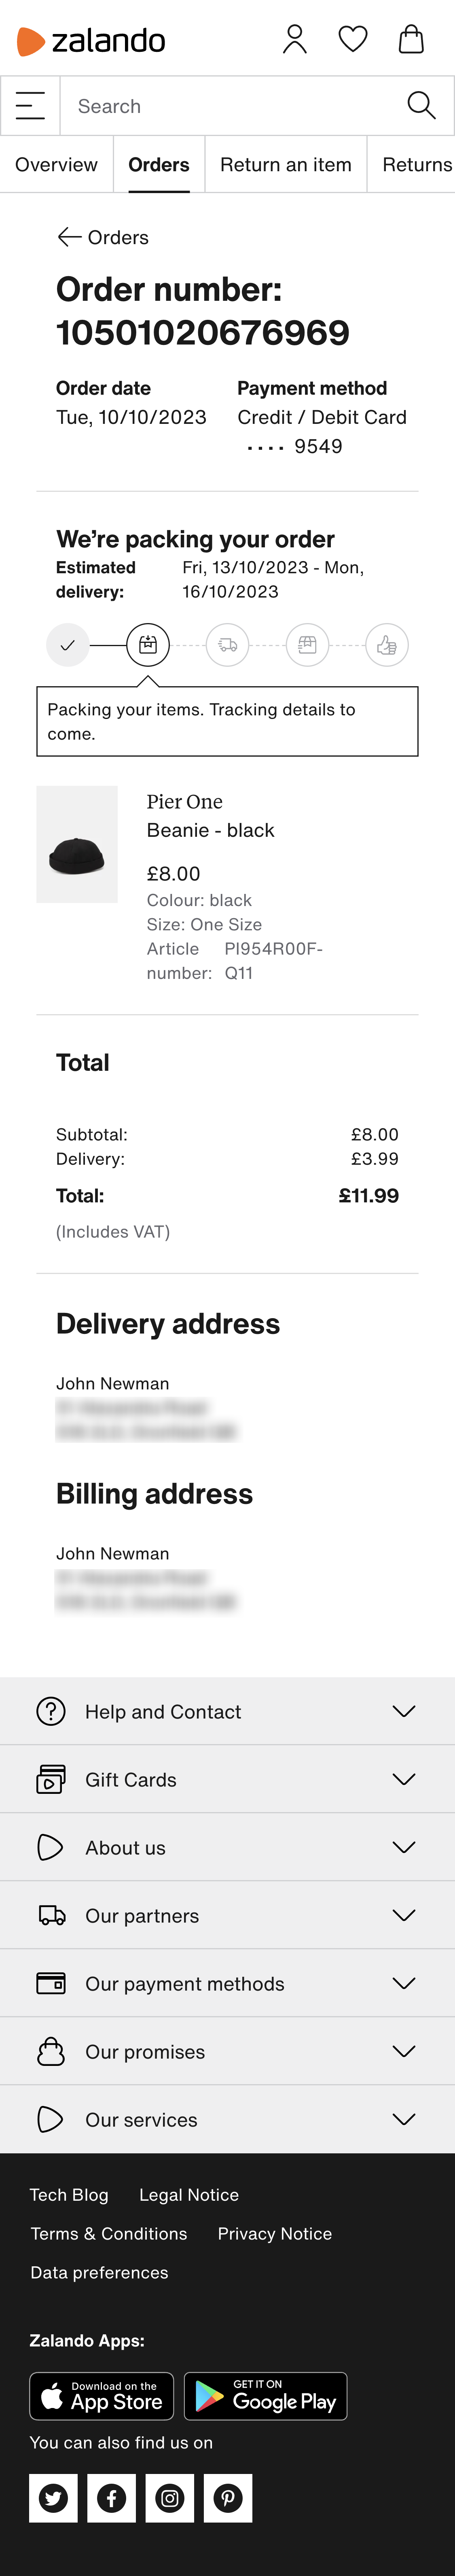Expand the Help and Contact section
This screenshot has width=455, height=2576.
(x=227, y=1711)
